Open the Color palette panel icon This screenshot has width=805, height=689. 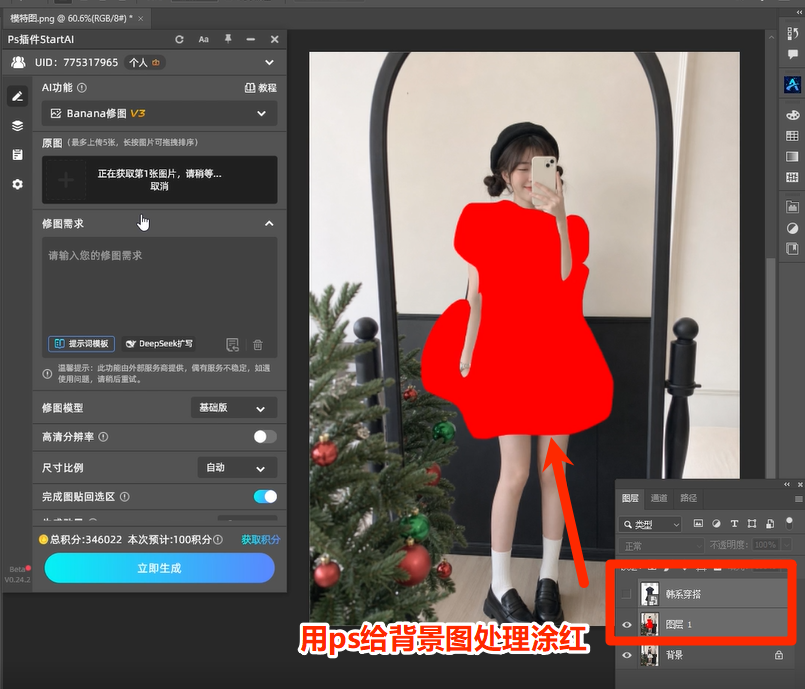(792, 115)
